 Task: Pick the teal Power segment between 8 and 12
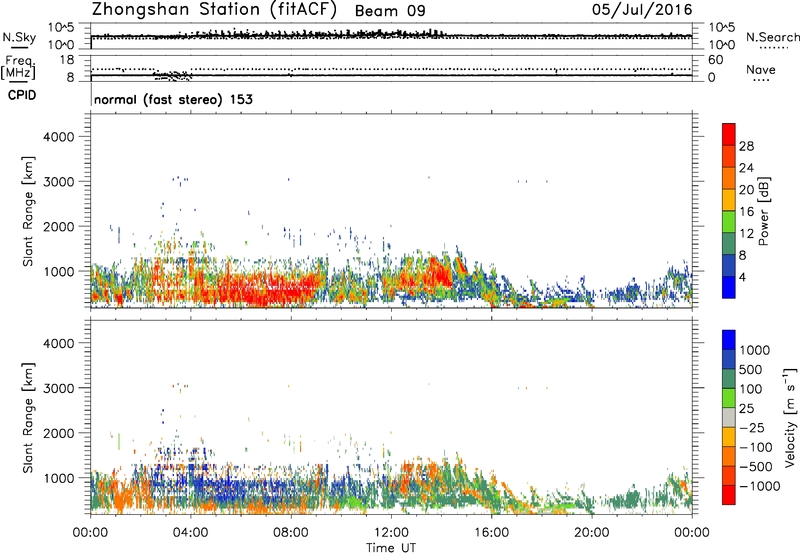[729, 244]
